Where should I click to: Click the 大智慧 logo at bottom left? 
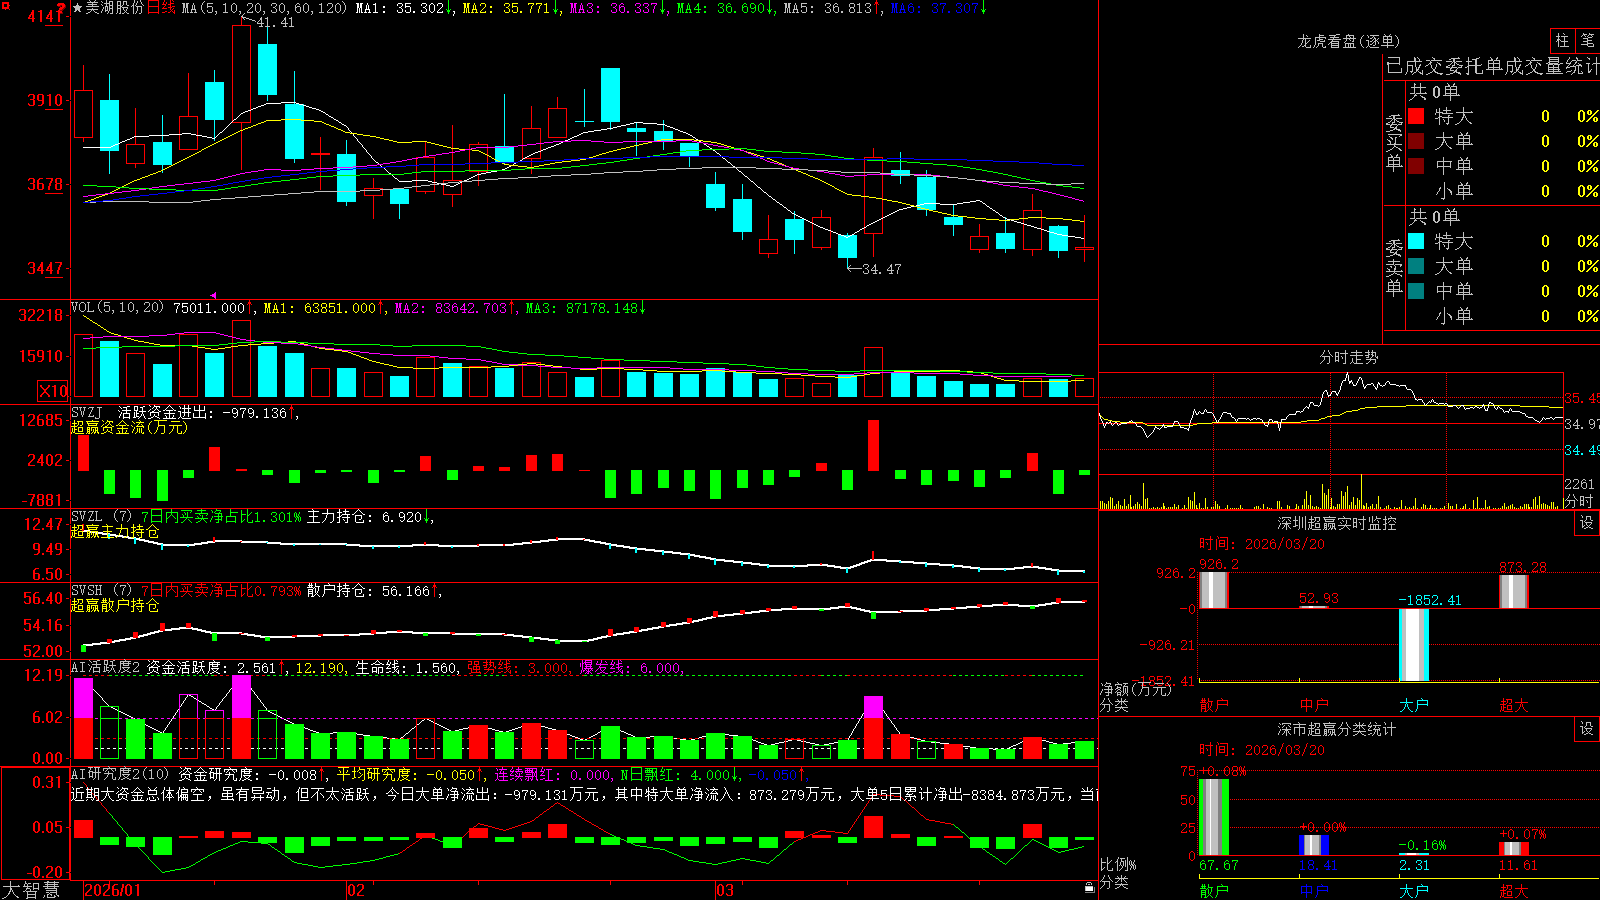31,889
